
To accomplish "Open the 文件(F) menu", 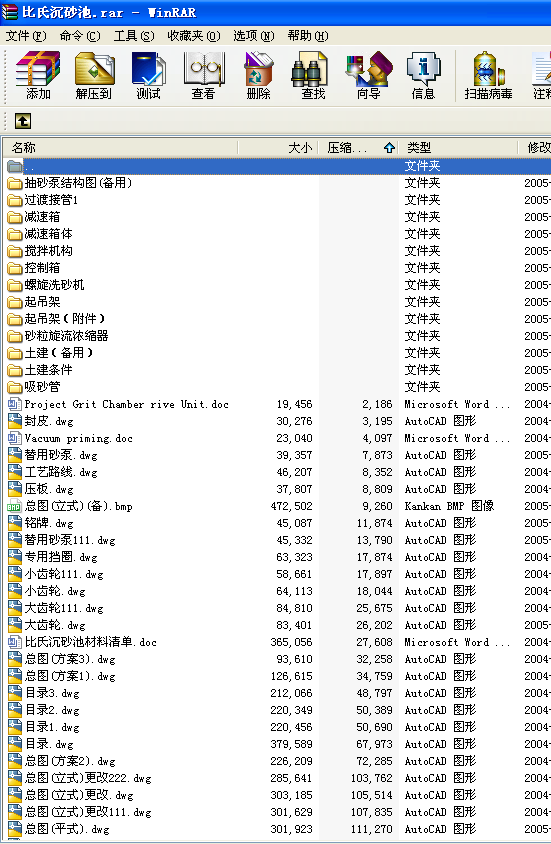I will tap(26, 36).
